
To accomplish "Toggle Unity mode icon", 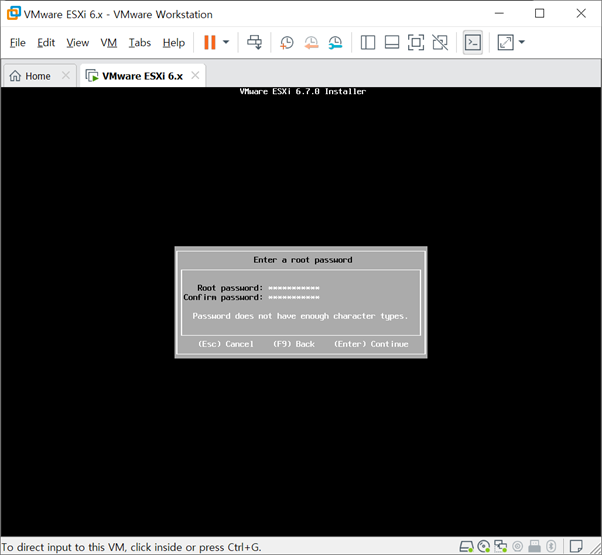I will pyautogui.click(x=440, y=42).
